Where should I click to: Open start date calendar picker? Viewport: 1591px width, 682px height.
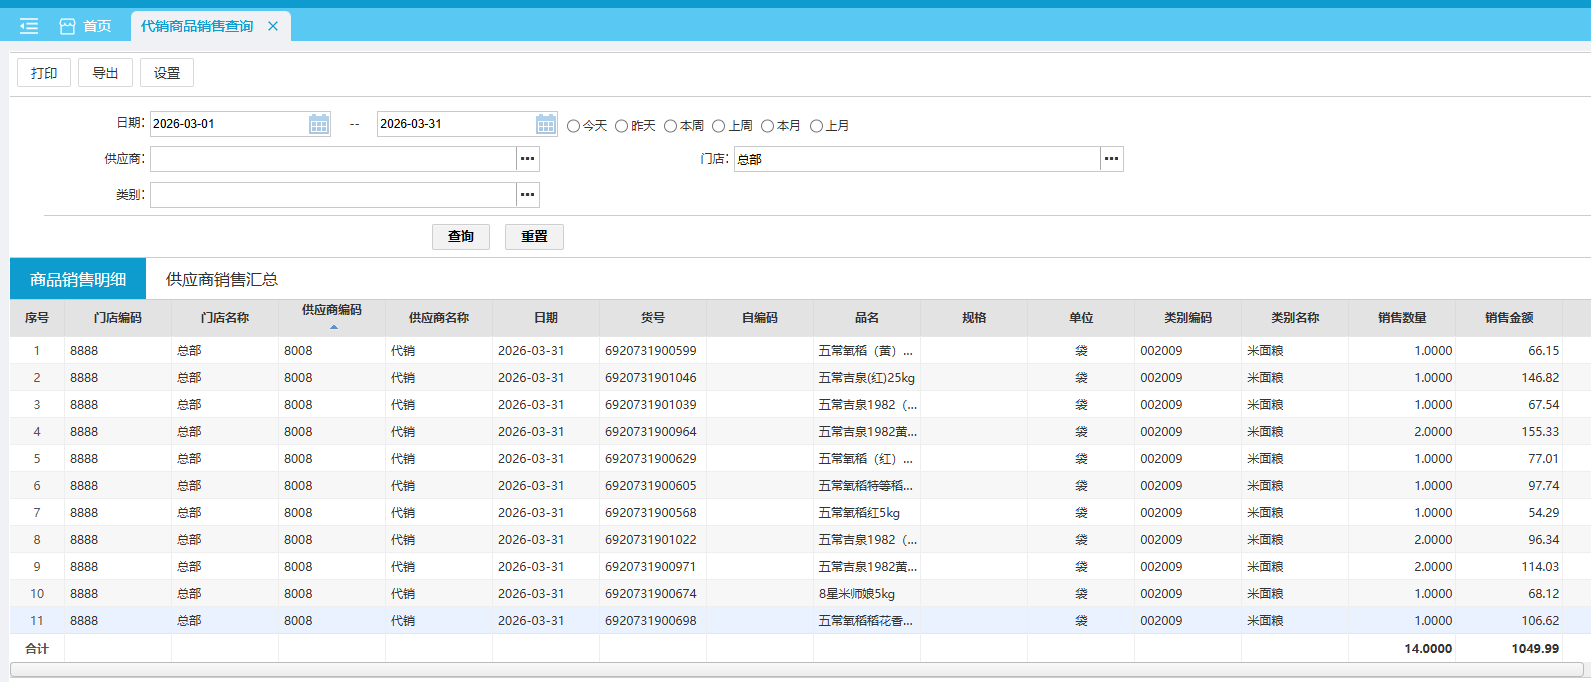[319, 124]
